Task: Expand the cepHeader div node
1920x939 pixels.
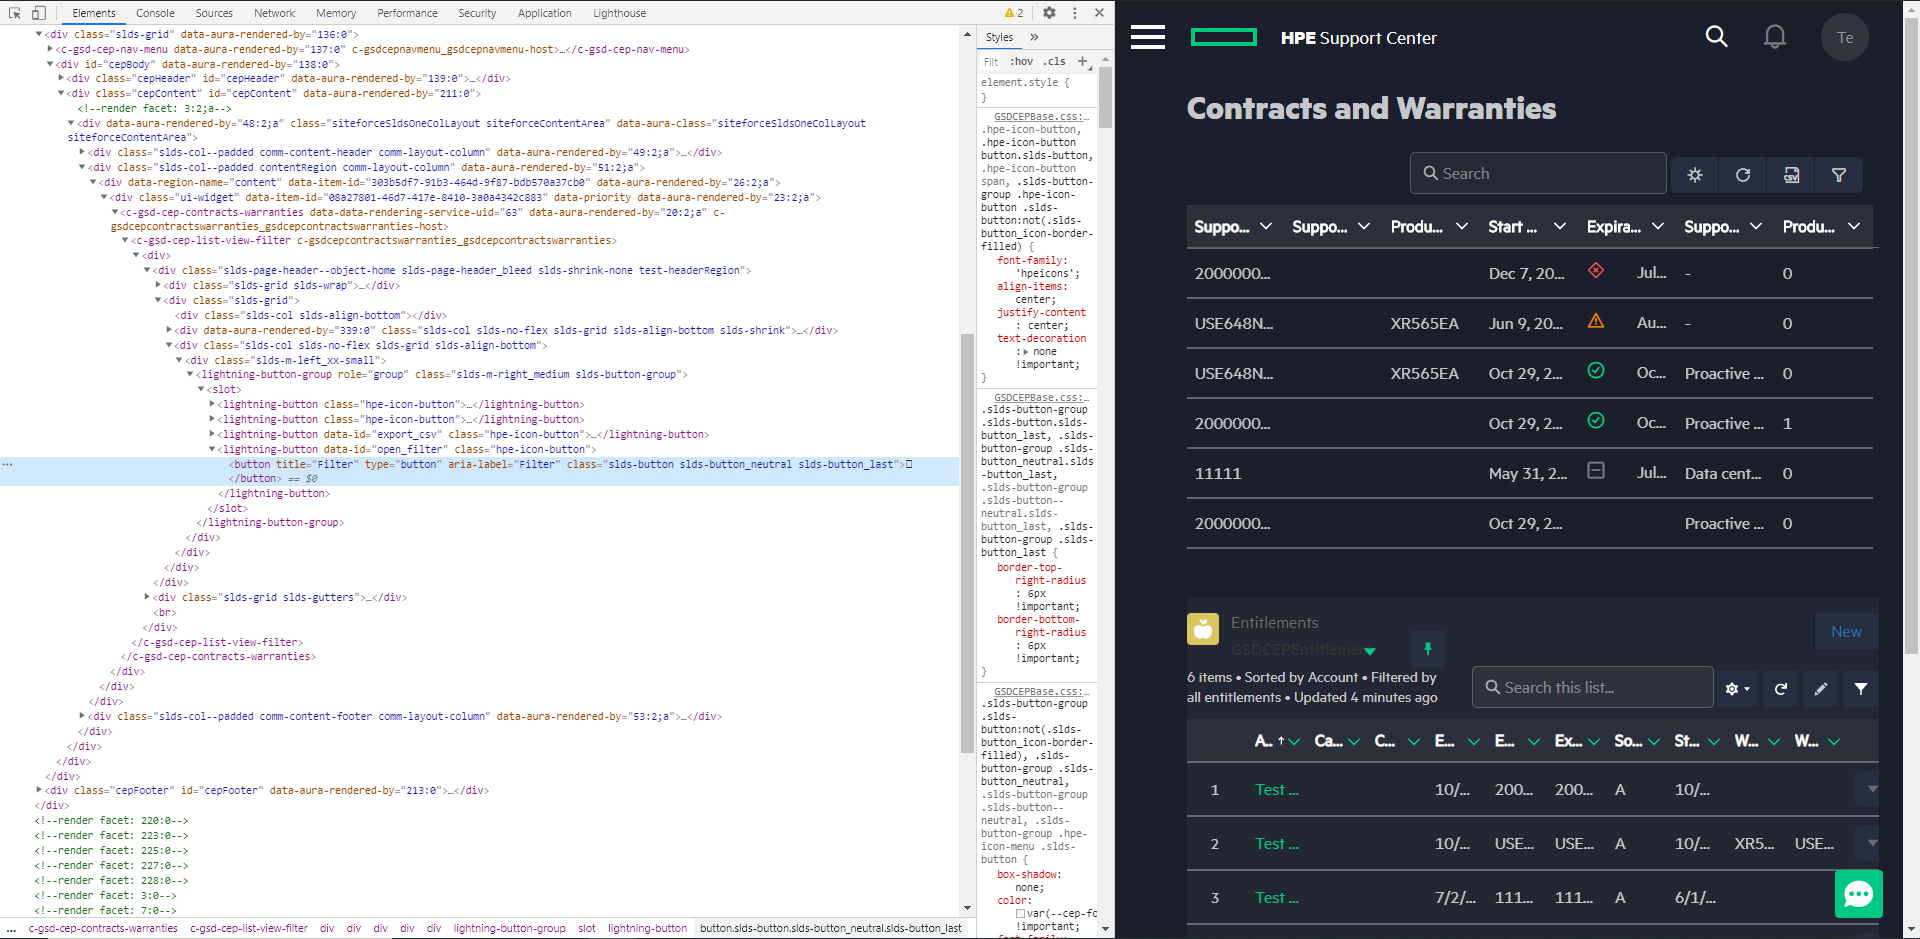Action: pyautogui.click(x=60, y=78)
